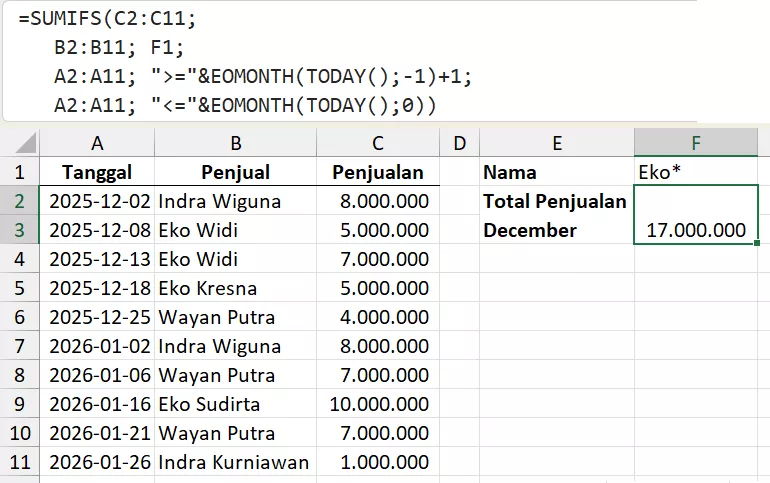
Task: Select date cell 2026-01-16
Action: click(x=97, y=403)
